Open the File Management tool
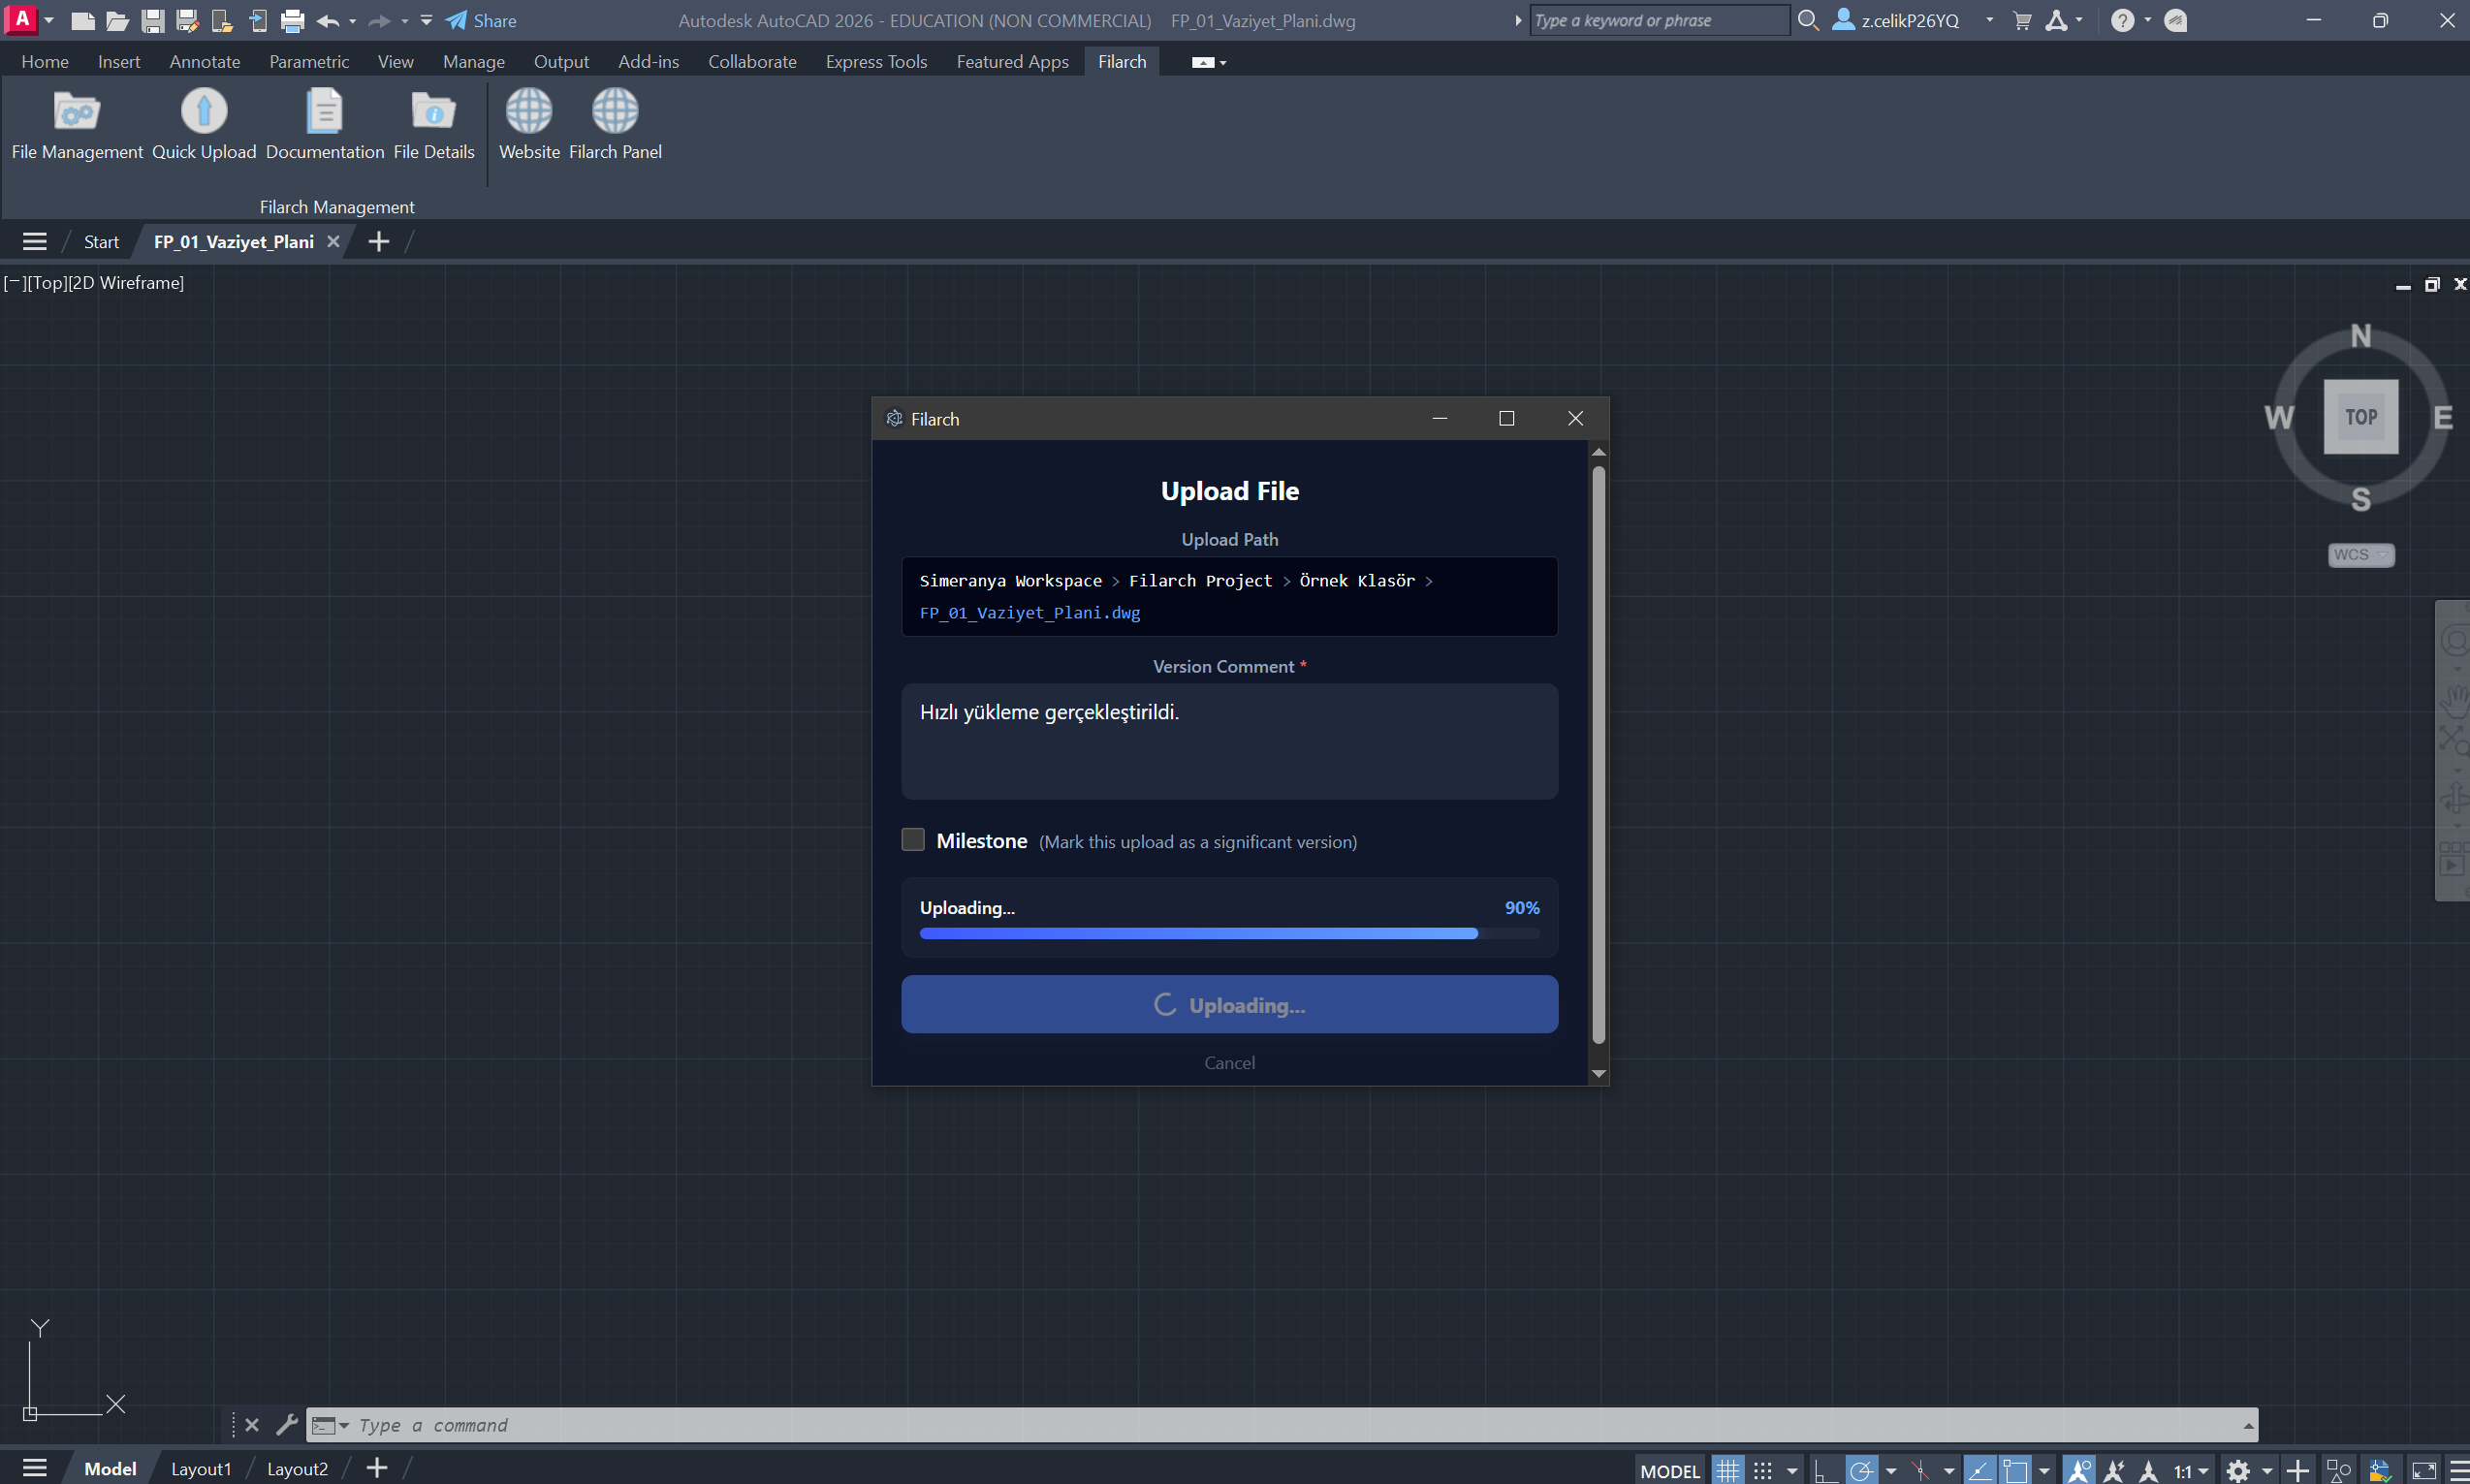The width and height of the screenshot is (2470, 1484). (x=77, y=124)
